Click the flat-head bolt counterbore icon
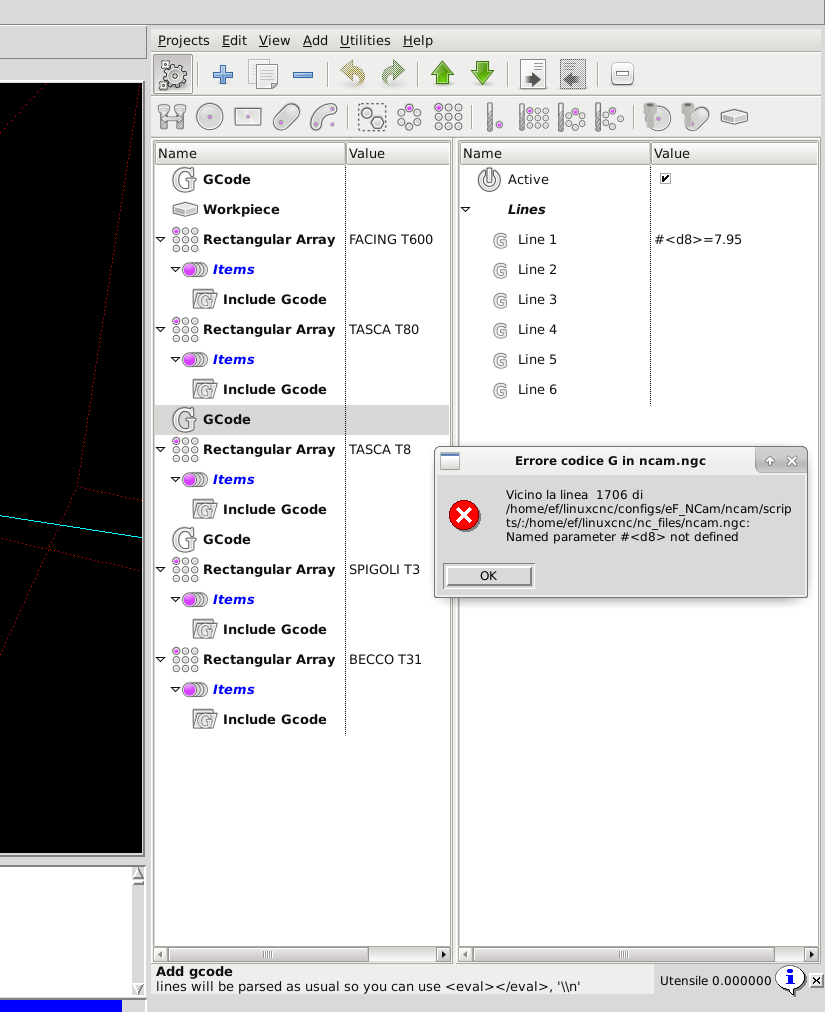 (x=657, y=117)
